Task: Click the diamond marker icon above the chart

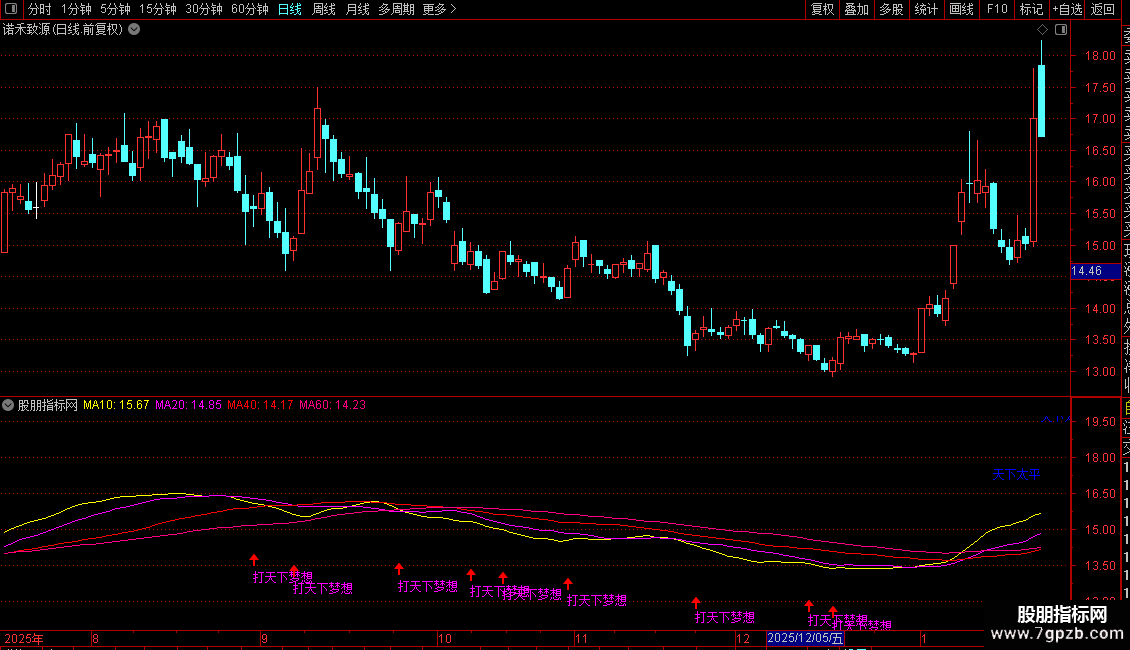Action: 1042,30
